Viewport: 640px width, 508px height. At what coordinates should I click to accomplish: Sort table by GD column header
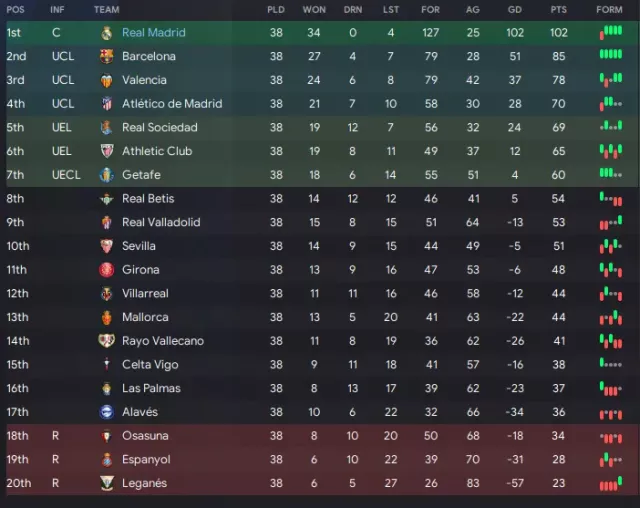[515, 10]
